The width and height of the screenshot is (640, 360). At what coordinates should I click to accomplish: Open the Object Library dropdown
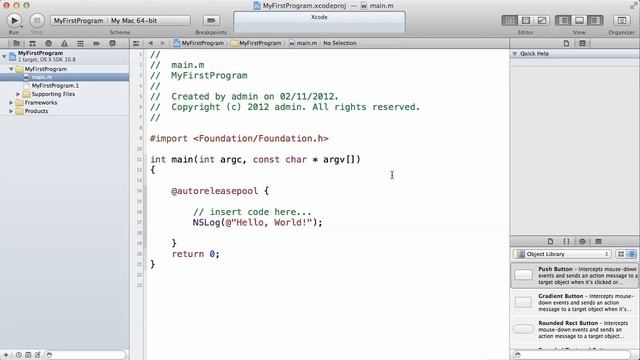tap(562, 254)
